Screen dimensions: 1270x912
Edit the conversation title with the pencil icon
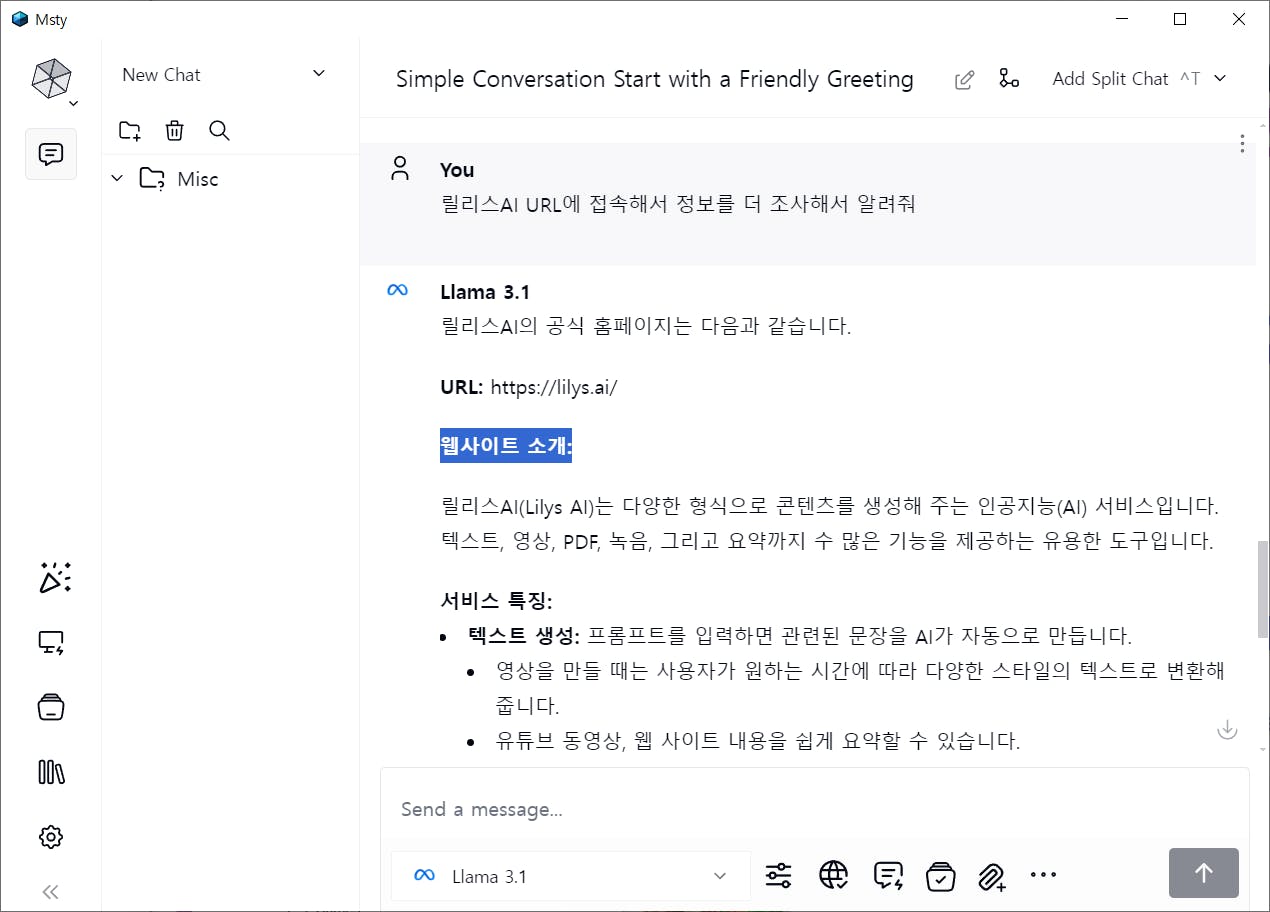[964, 80]
